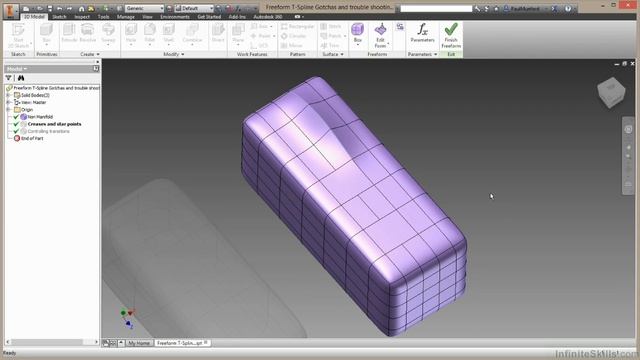Click the help question mark icon in title bar
Image resolution: width=640 pixels, height=360 pixels.
[568, 8]
